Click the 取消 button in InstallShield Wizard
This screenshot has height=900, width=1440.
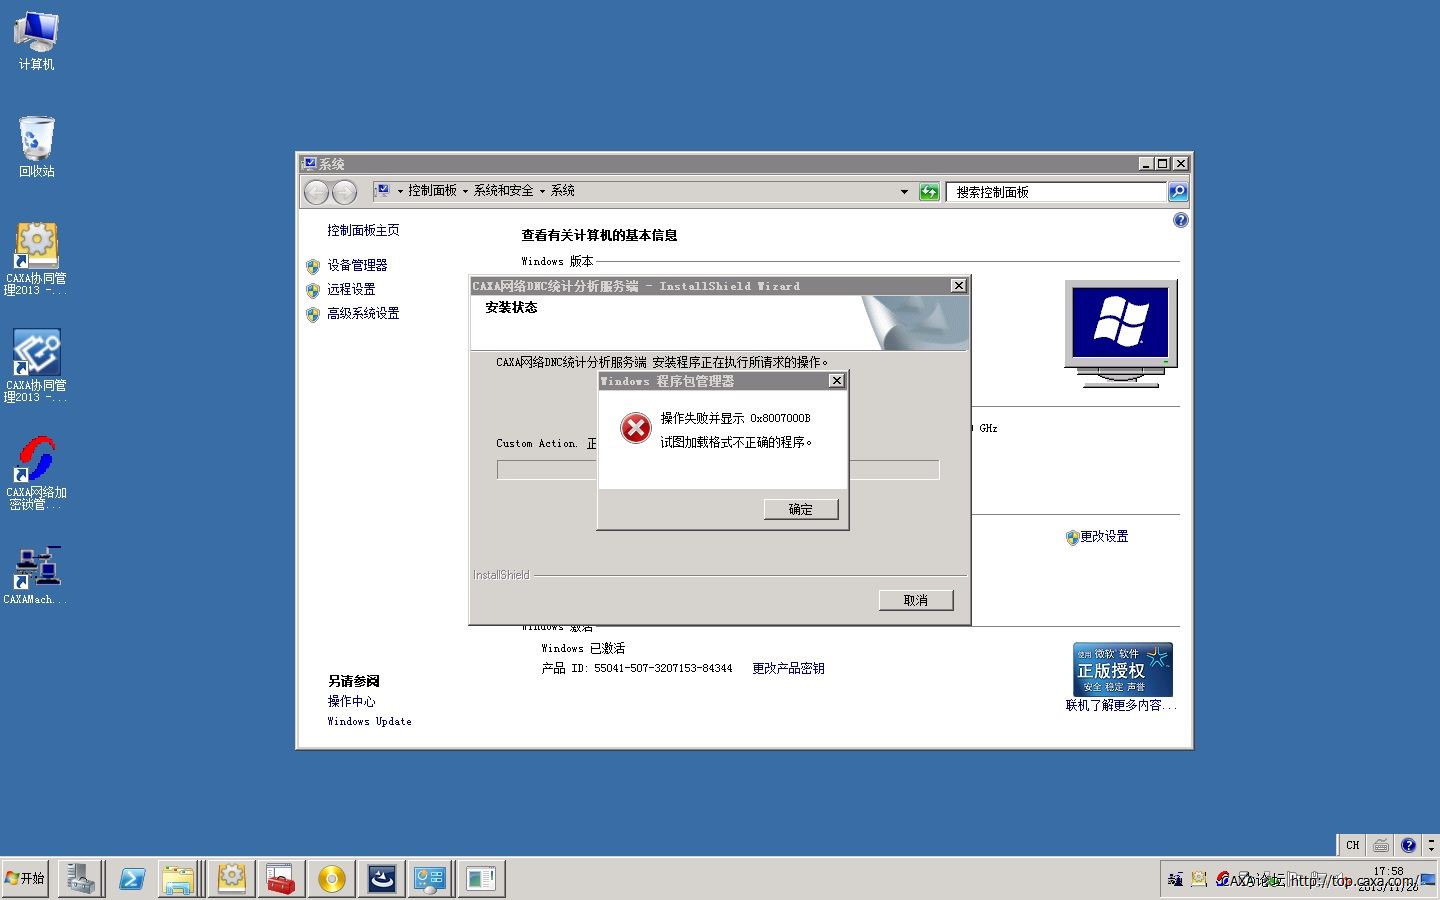pos(915,600)
